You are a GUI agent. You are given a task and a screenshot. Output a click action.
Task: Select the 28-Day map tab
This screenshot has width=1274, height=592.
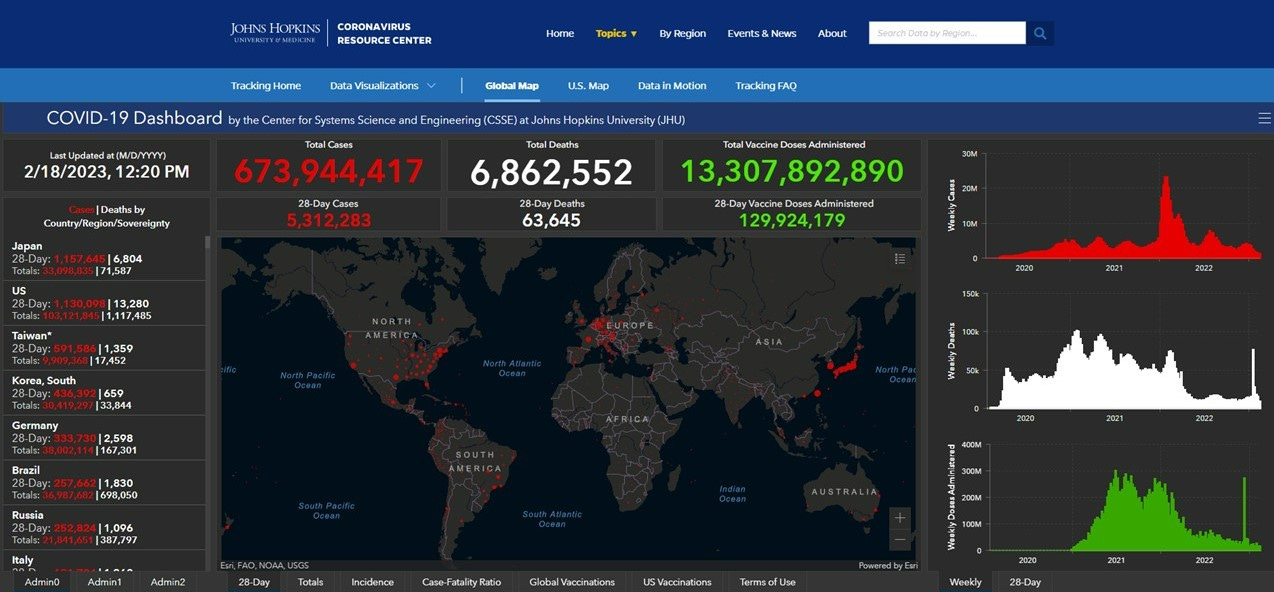tap(254, 582)
